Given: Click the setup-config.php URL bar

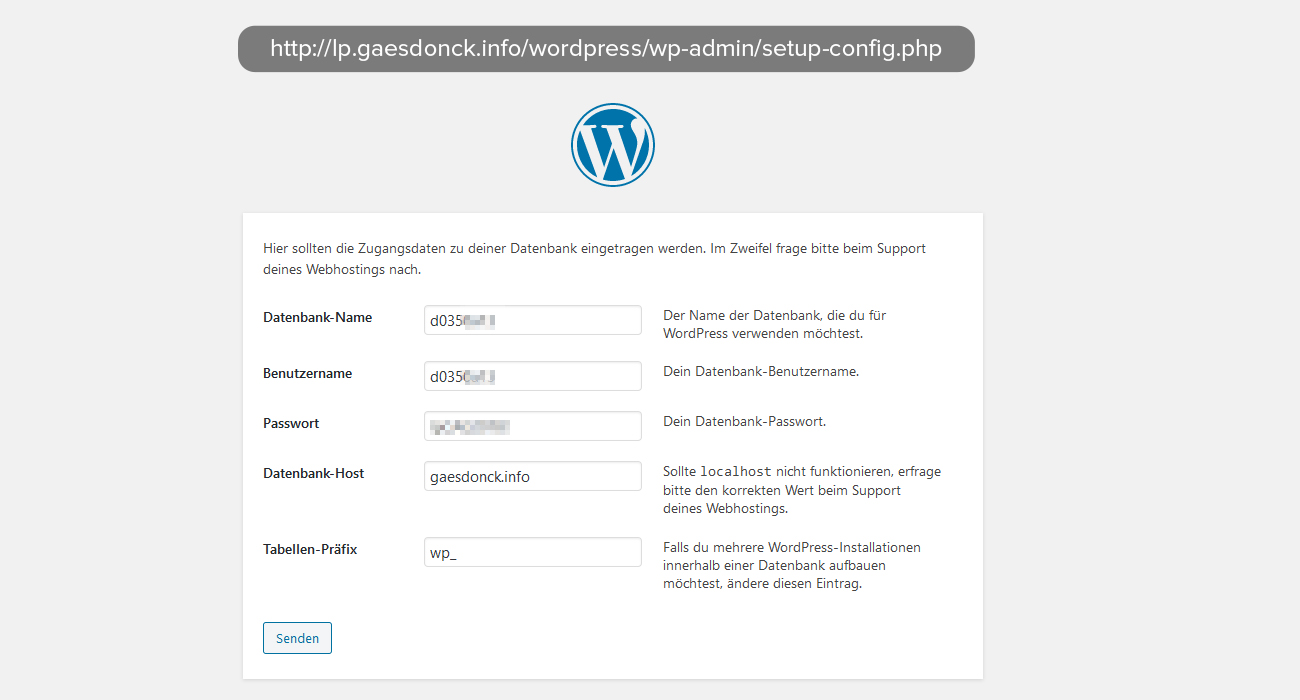Looking at the screenshot, I should coord(606,49).
